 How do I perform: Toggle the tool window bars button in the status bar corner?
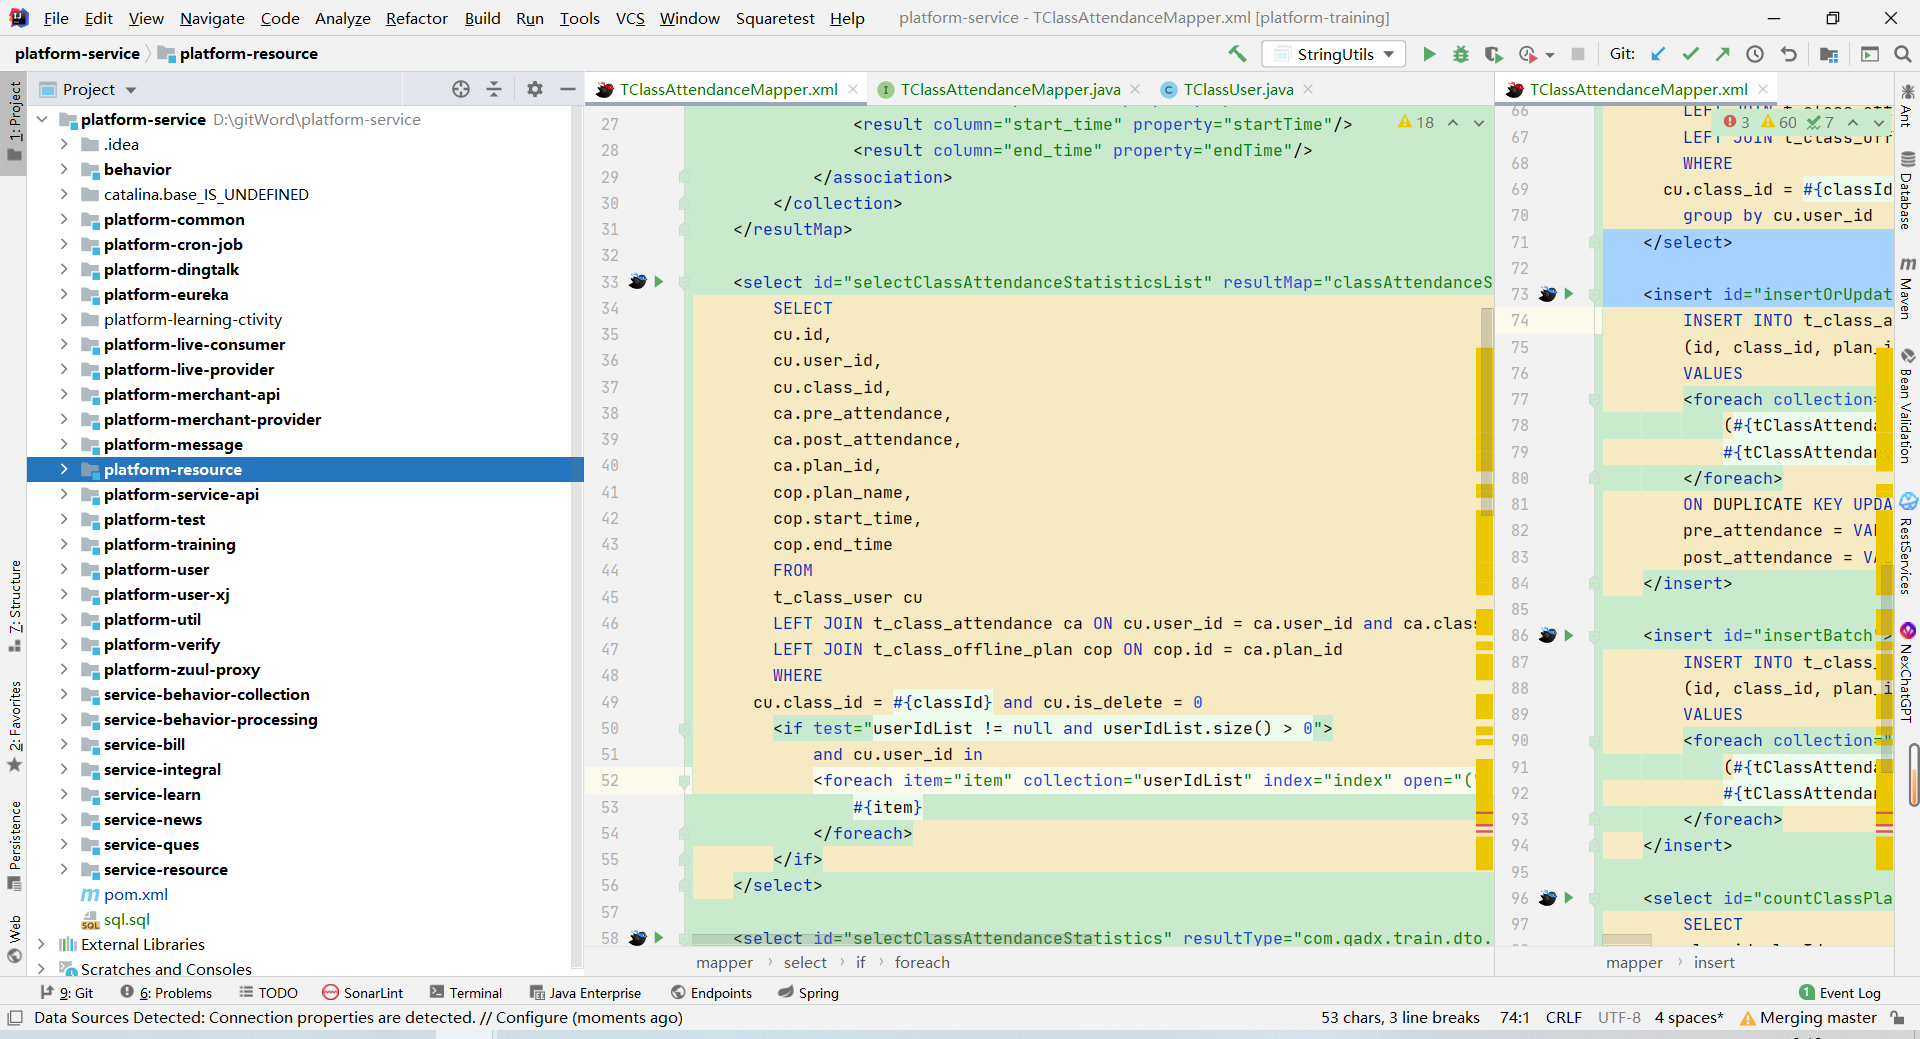tap(14, 1018)
